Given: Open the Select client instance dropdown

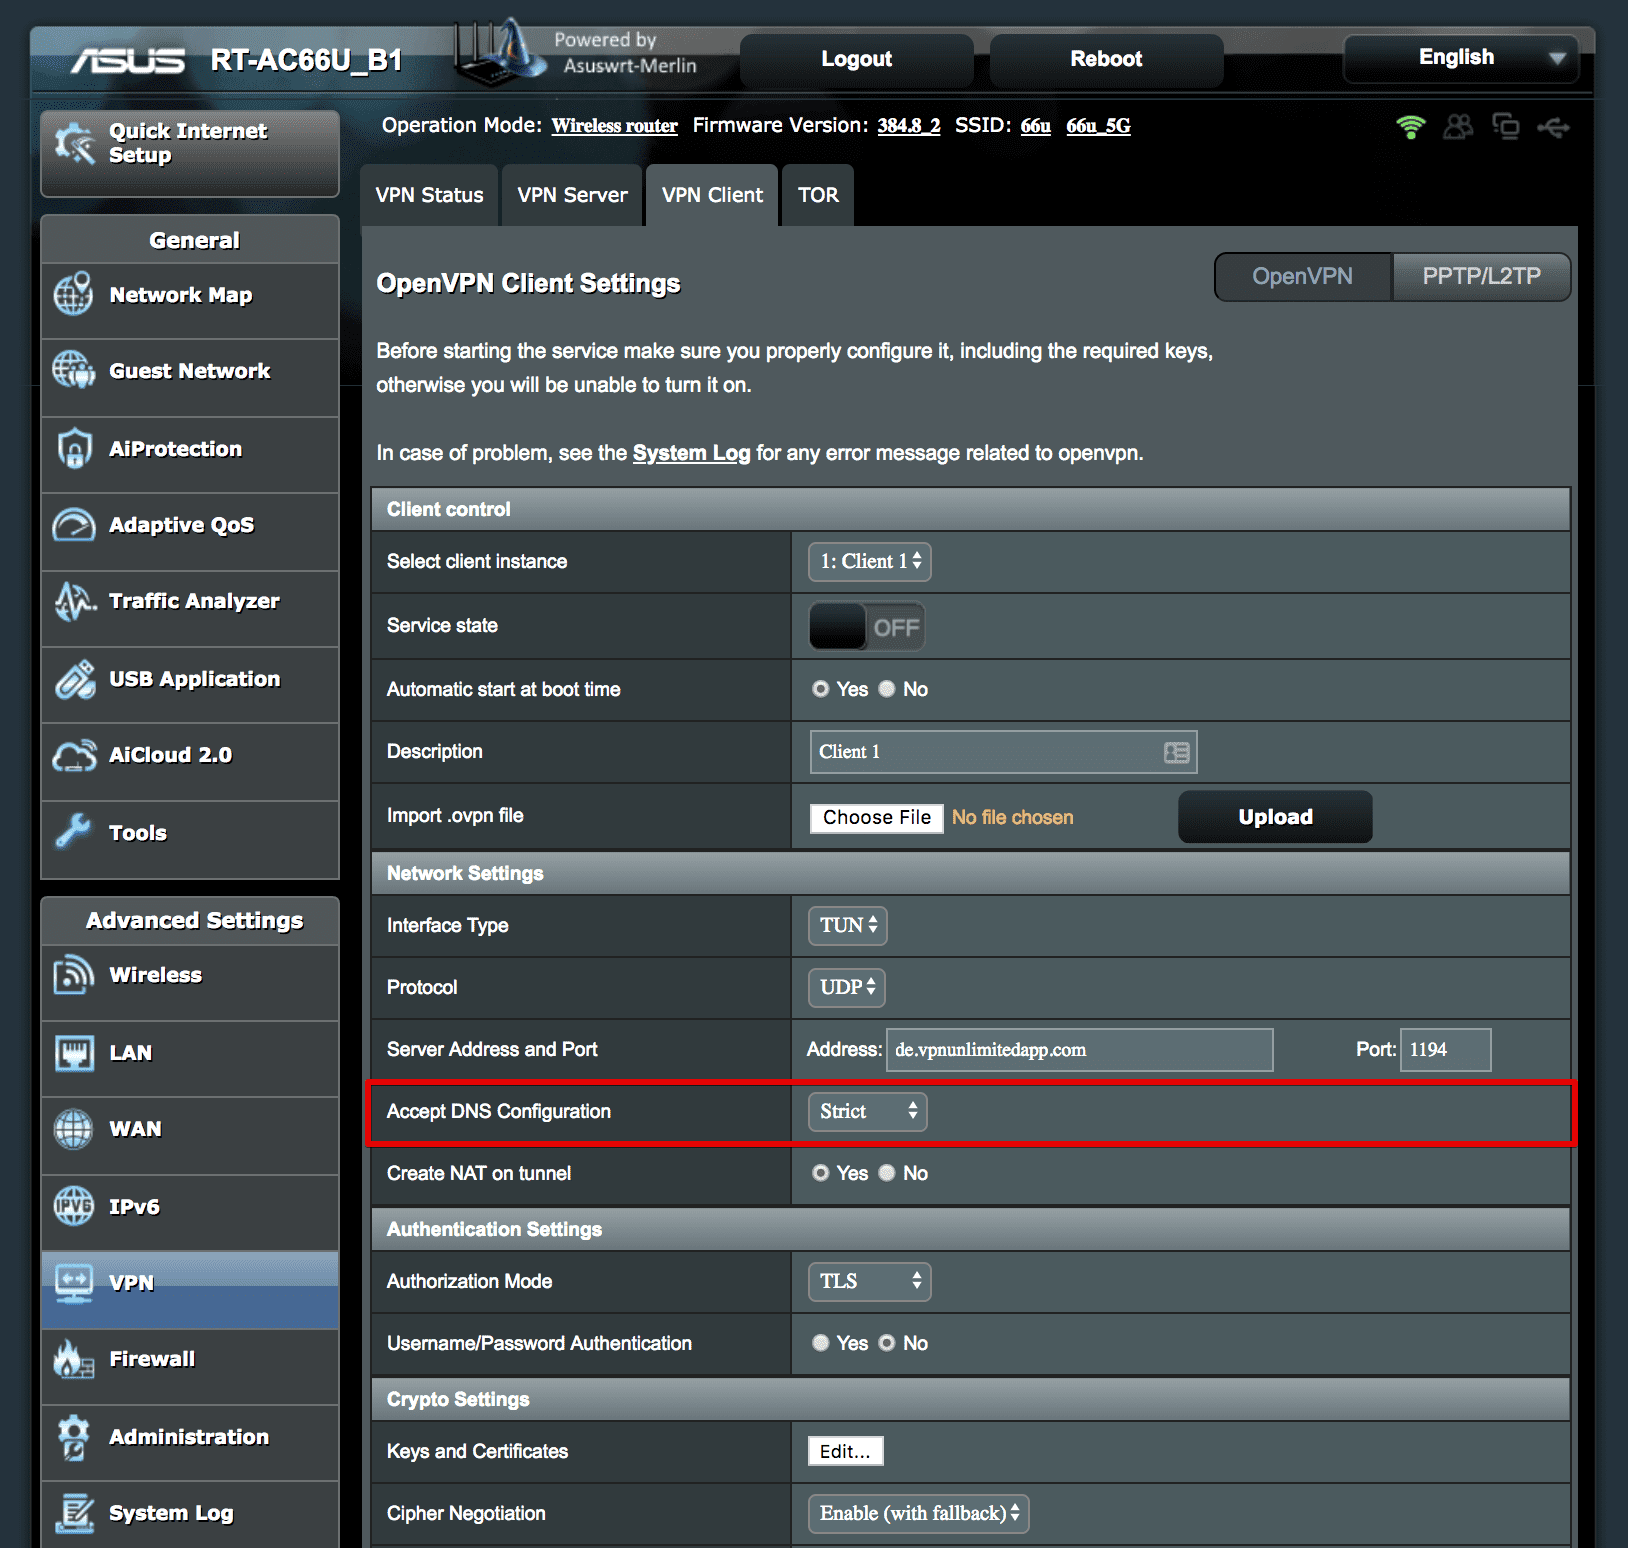Looking at the screenshot, I should [x=868, y=561].
